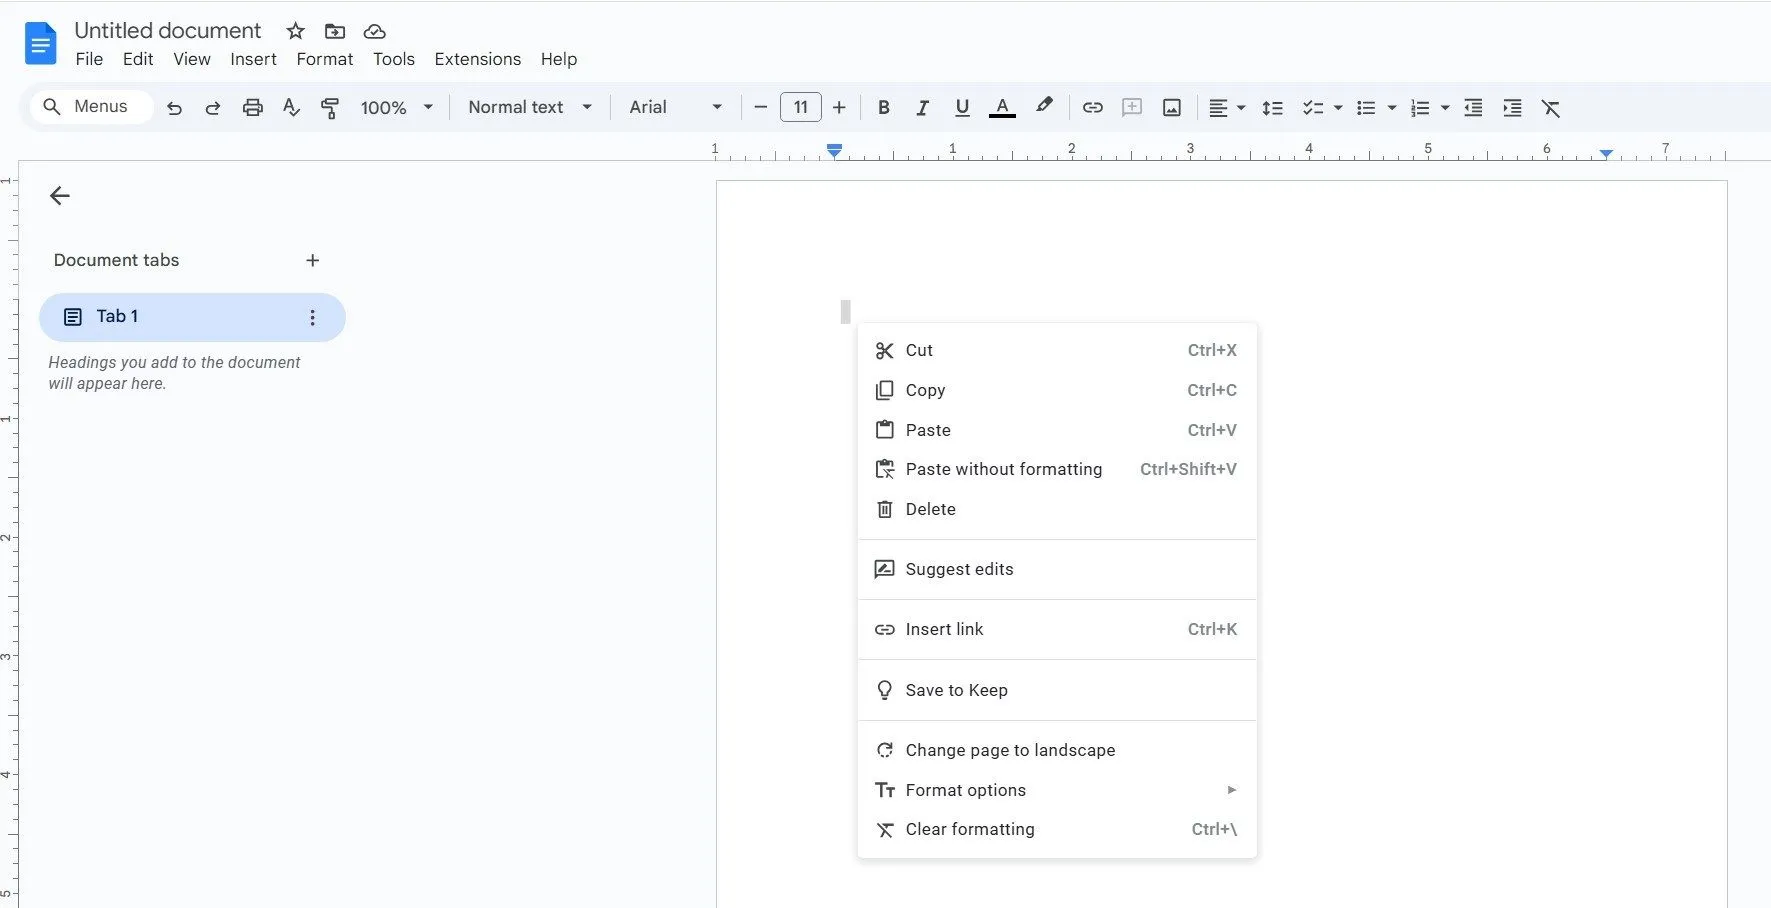Open the zoom level dropdown
Image resolution: width=1771 pixels, height=908 pixels.
coord(396,107)
